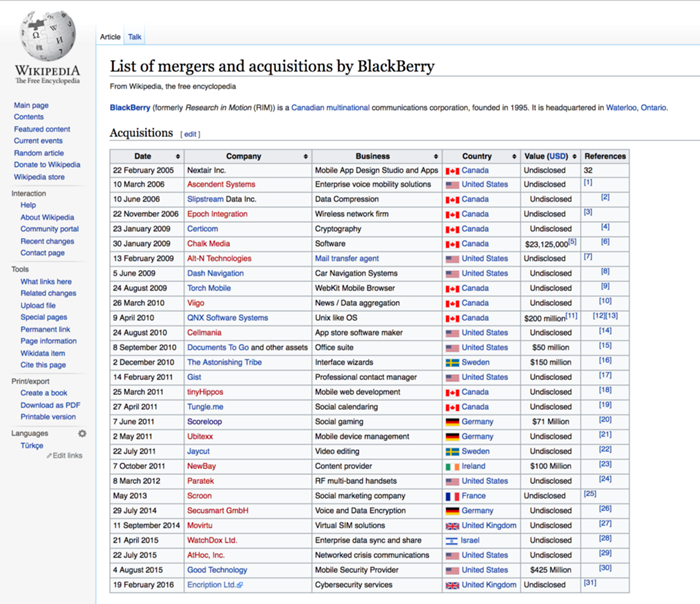Image resolution: width=700 pixels, height=604 pixels.
Task: Switch to the Talk tab
Action: pyautogui.click(x=135, y=37)
